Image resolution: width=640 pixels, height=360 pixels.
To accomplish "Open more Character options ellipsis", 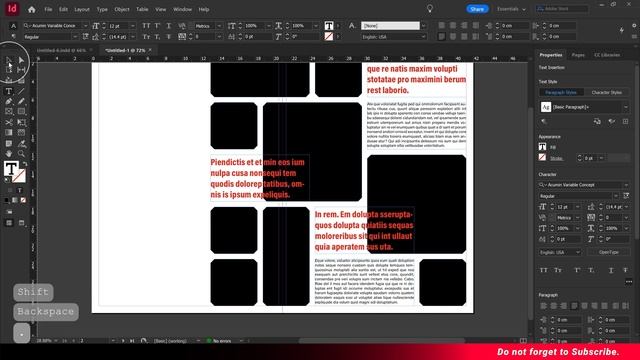I will tap(629, 281).
